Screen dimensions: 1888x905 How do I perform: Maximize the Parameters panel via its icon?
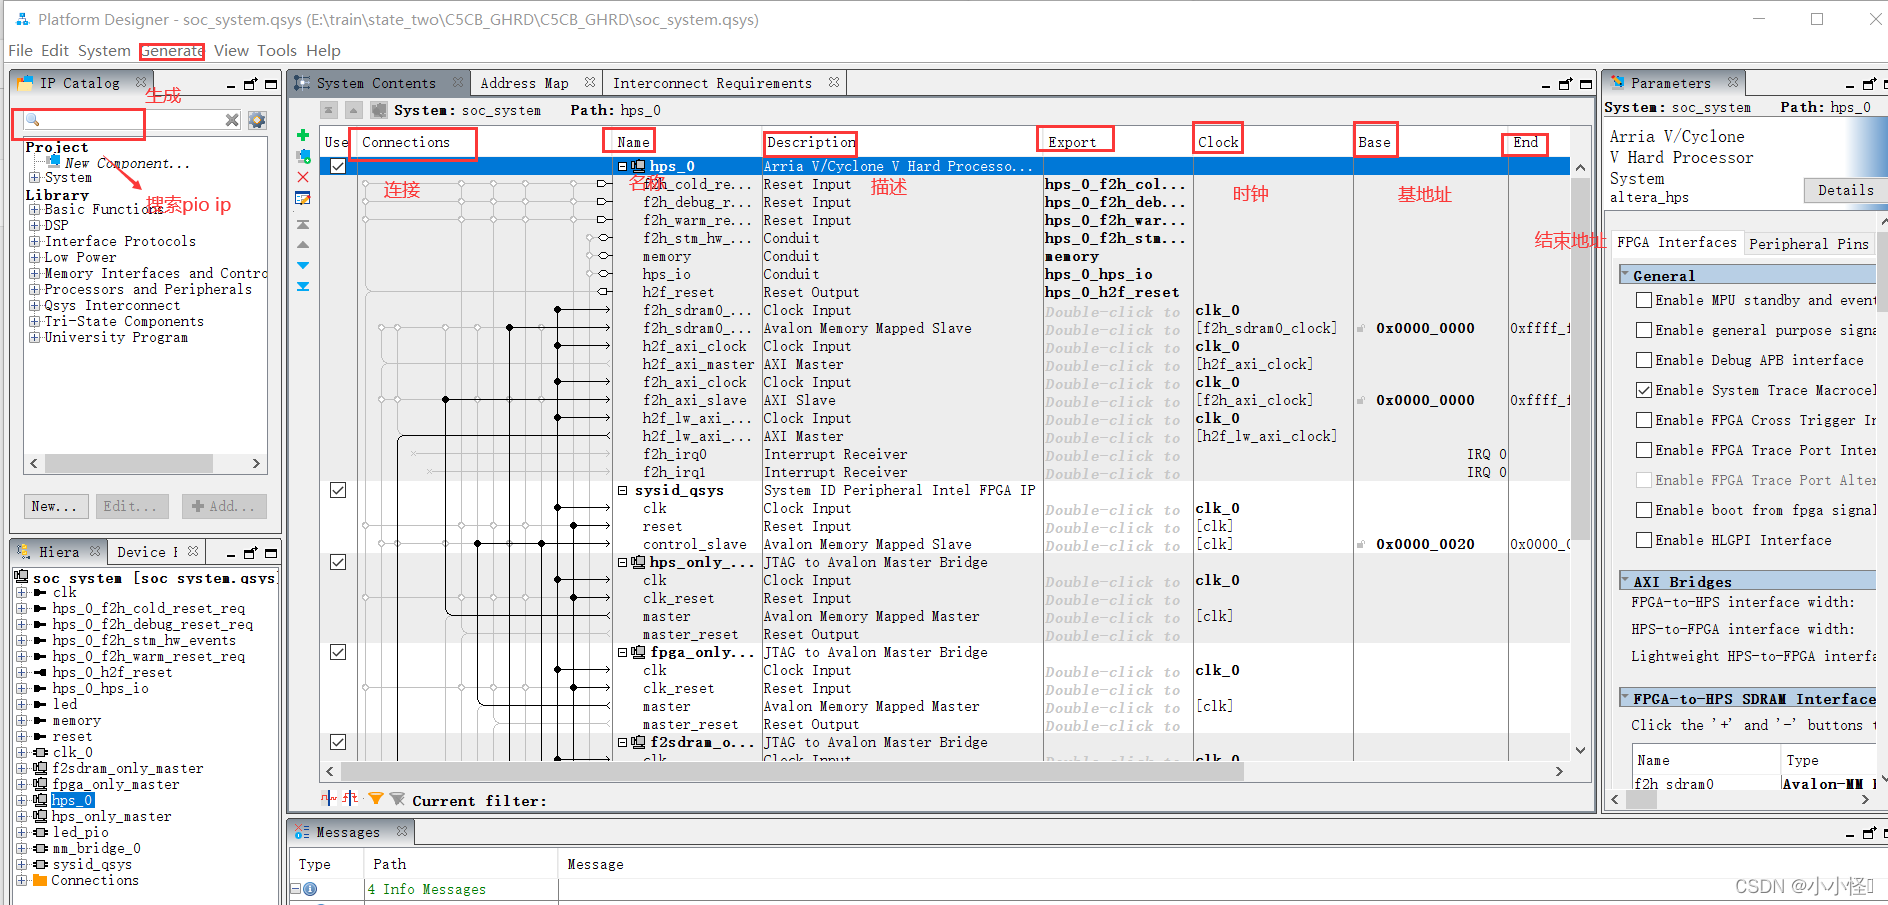click(1886, 84)
